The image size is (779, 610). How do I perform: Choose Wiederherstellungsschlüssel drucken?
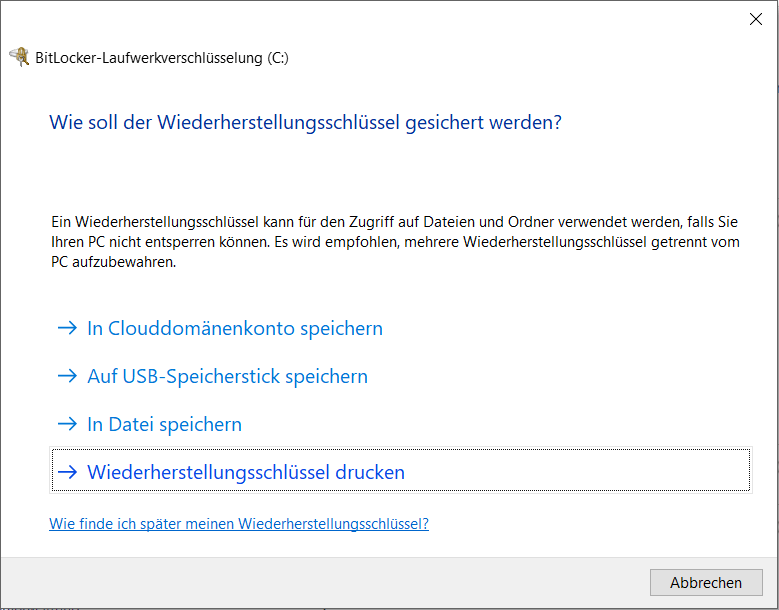[x=246, y=472]
